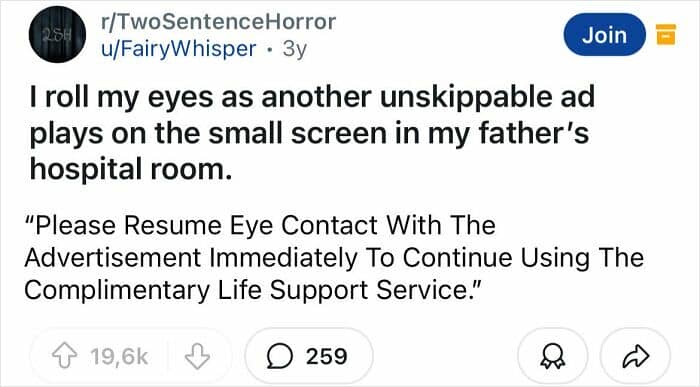Click the dot separator next to the username

tap(269, 50)
